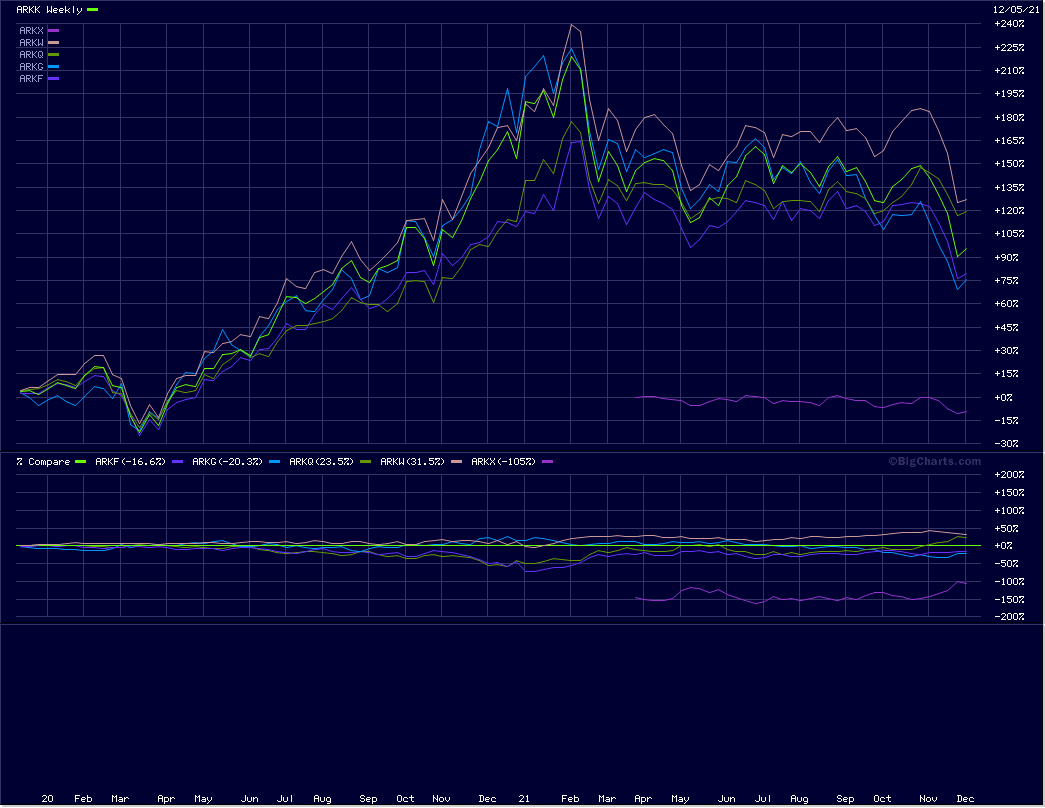The height and width of the screenshot is (808, 1045).
Task: Click the green swatch after "% Compare"
Action: click(x=81, y=462)
